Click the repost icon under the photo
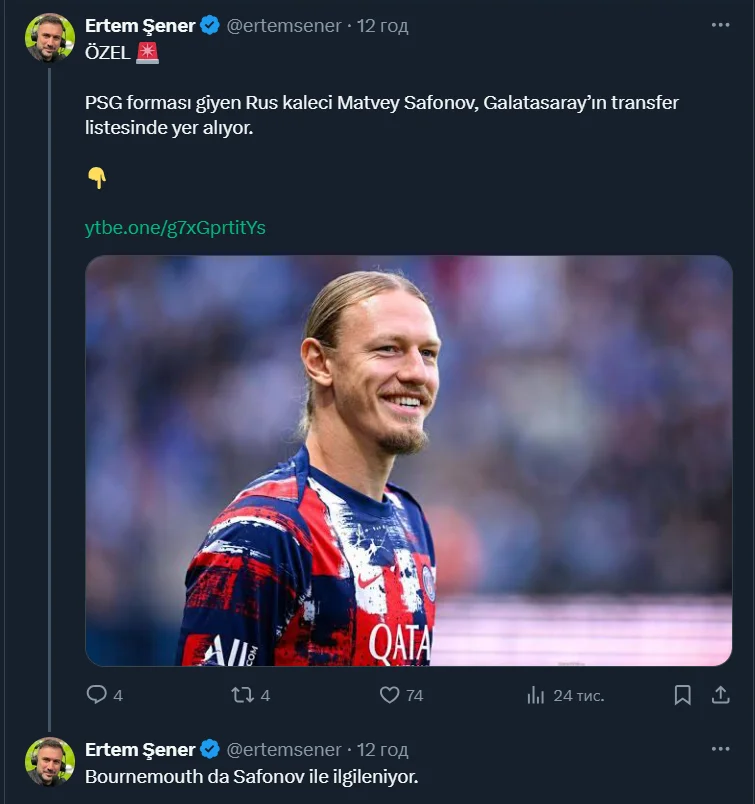Screen dimensions: 755x804 [244, 695]
